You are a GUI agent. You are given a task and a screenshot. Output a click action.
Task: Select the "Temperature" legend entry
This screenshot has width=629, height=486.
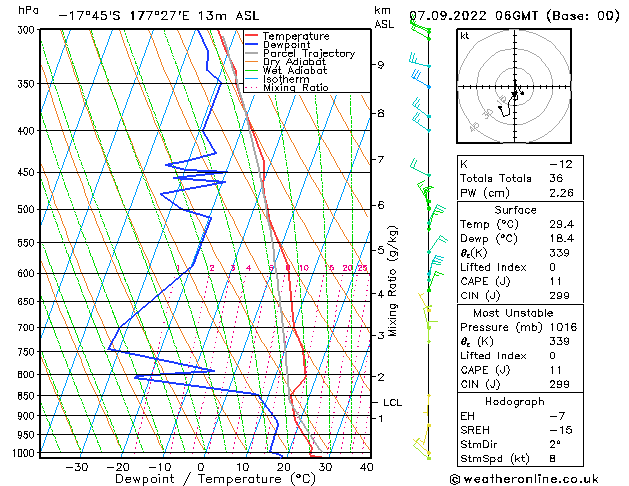296,36
